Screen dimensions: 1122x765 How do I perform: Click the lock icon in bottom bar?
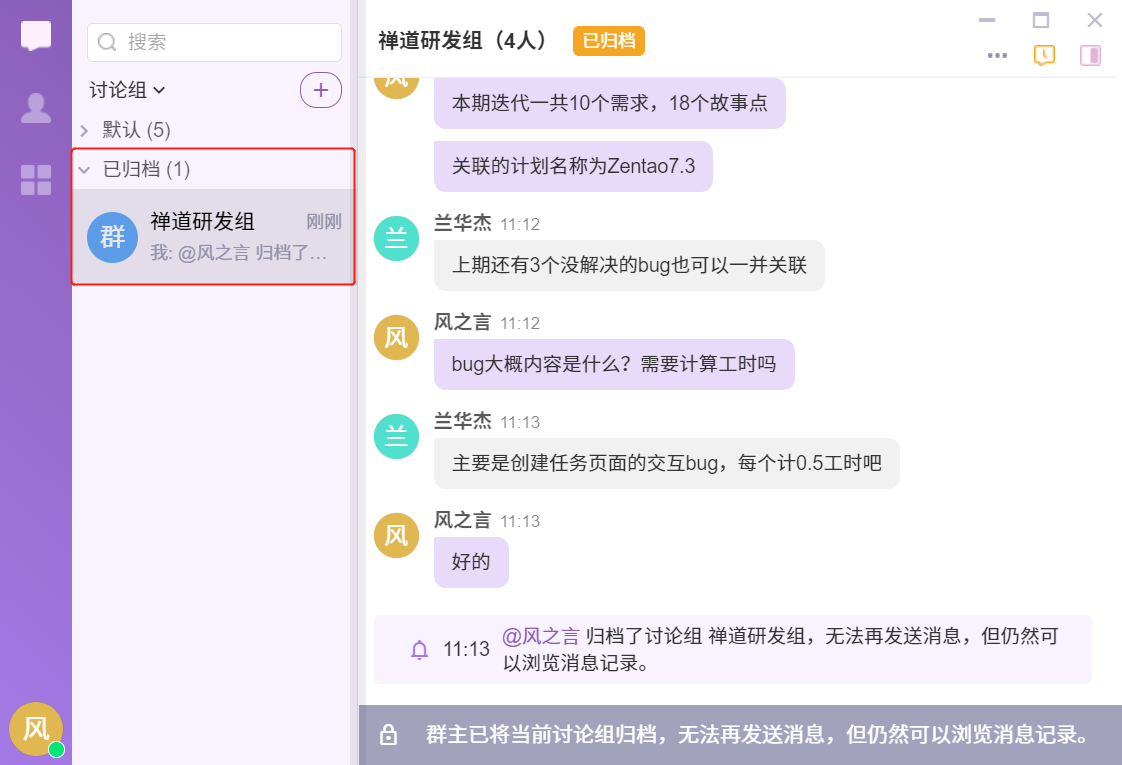[389, 735]
